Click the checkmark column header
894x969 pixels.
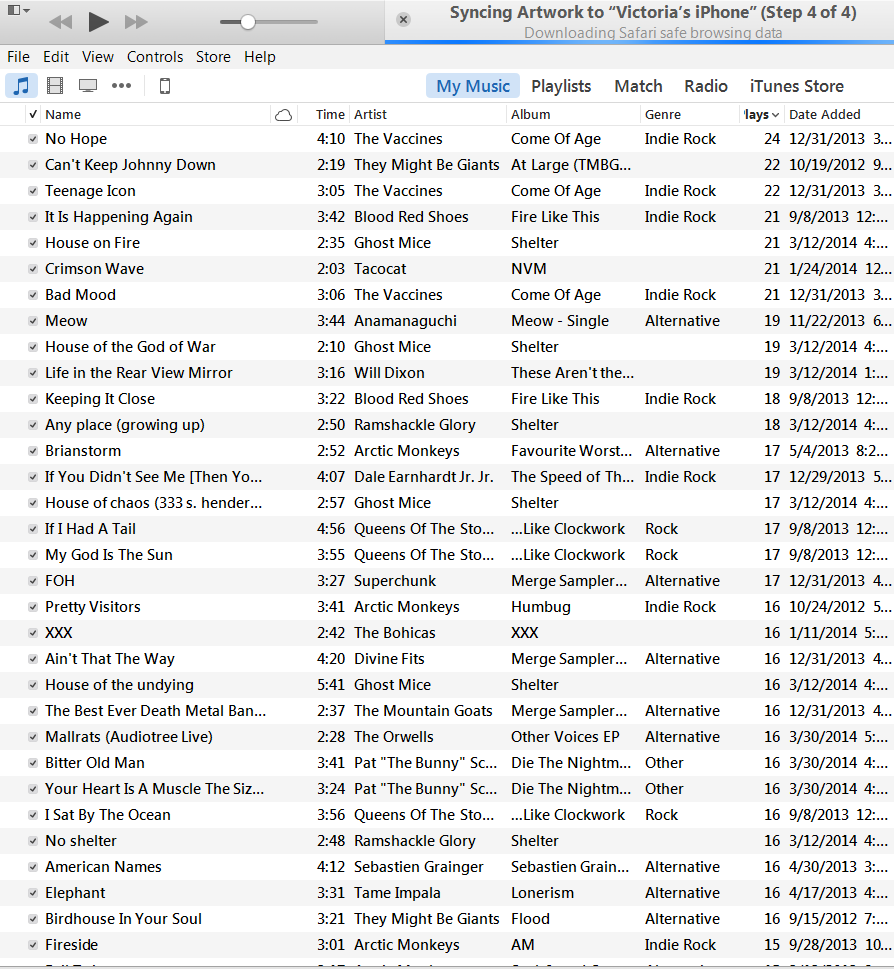[33, 114]
